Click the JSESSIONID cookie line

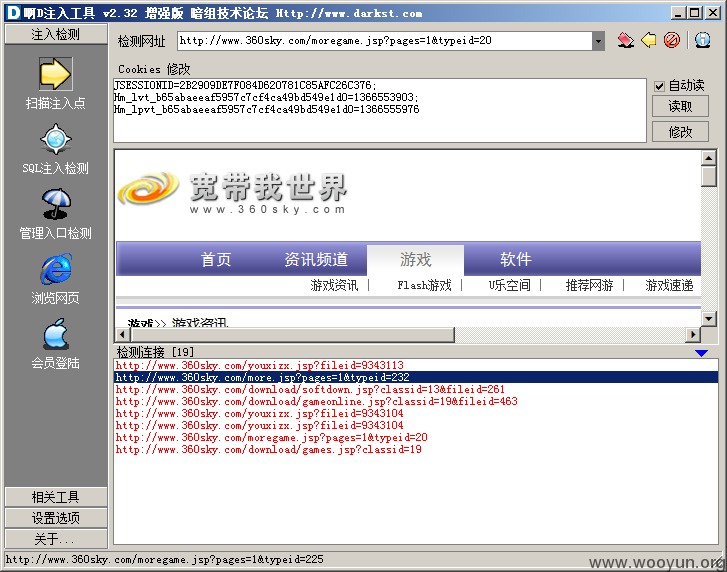[245, 85]
